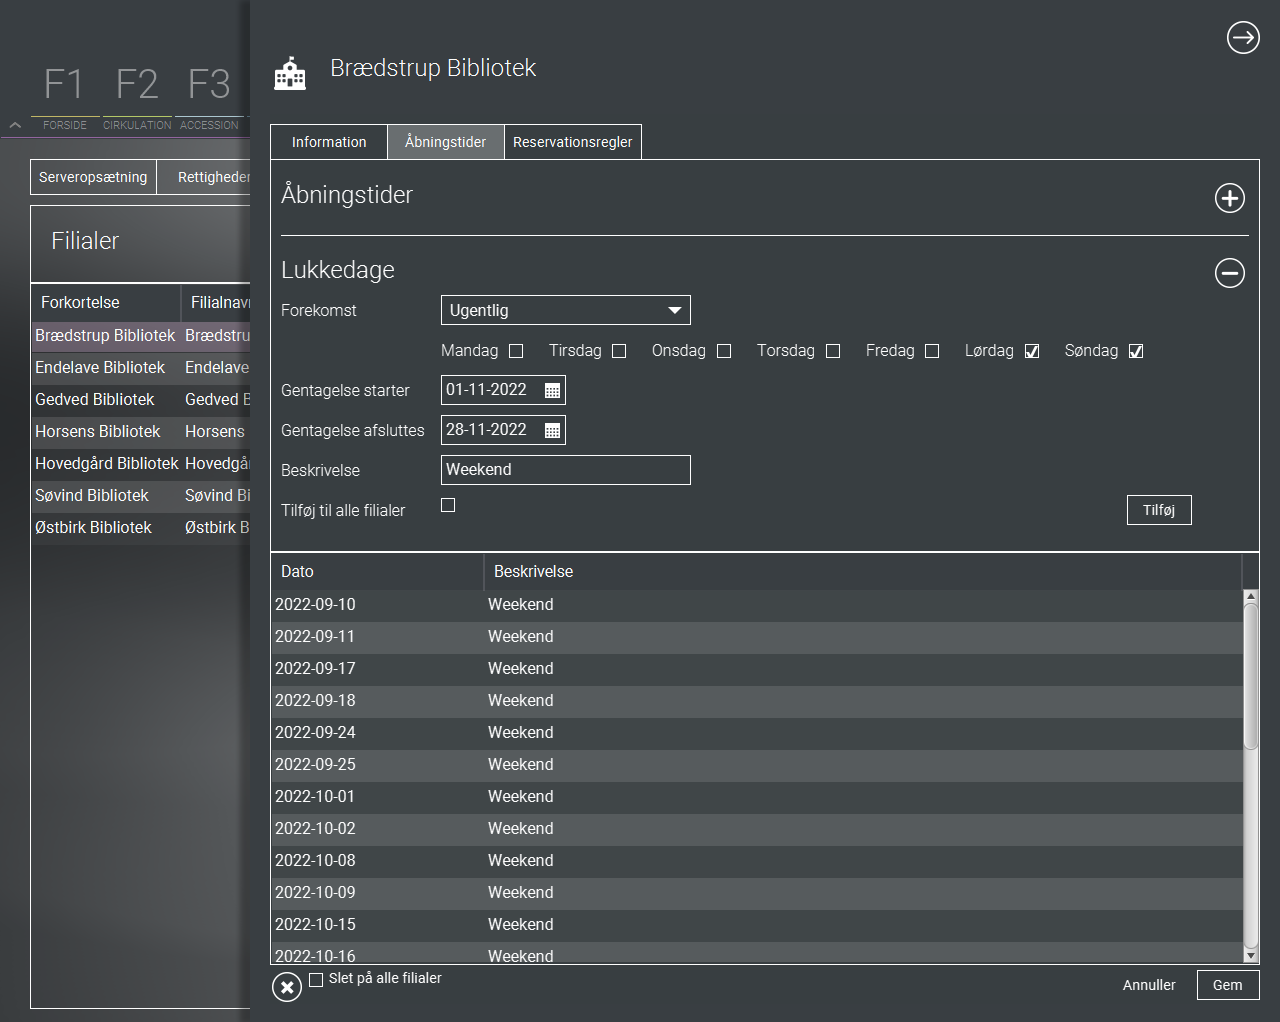Select the 2022-09-18 Weekend row
Image resolution: width=1280 pixels, height=1022 pixels.
pos(757,700)
